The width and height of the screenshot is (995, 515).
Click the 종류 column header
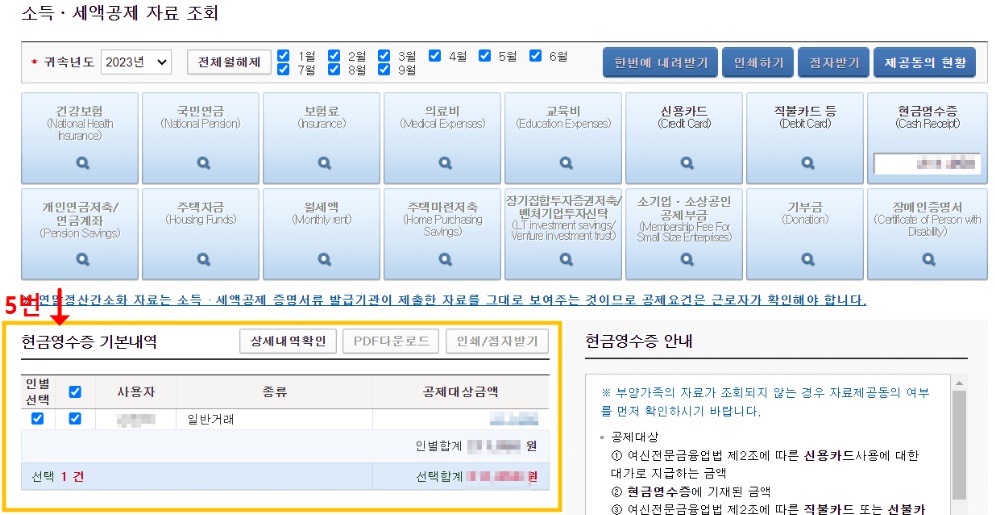[274, 392]
